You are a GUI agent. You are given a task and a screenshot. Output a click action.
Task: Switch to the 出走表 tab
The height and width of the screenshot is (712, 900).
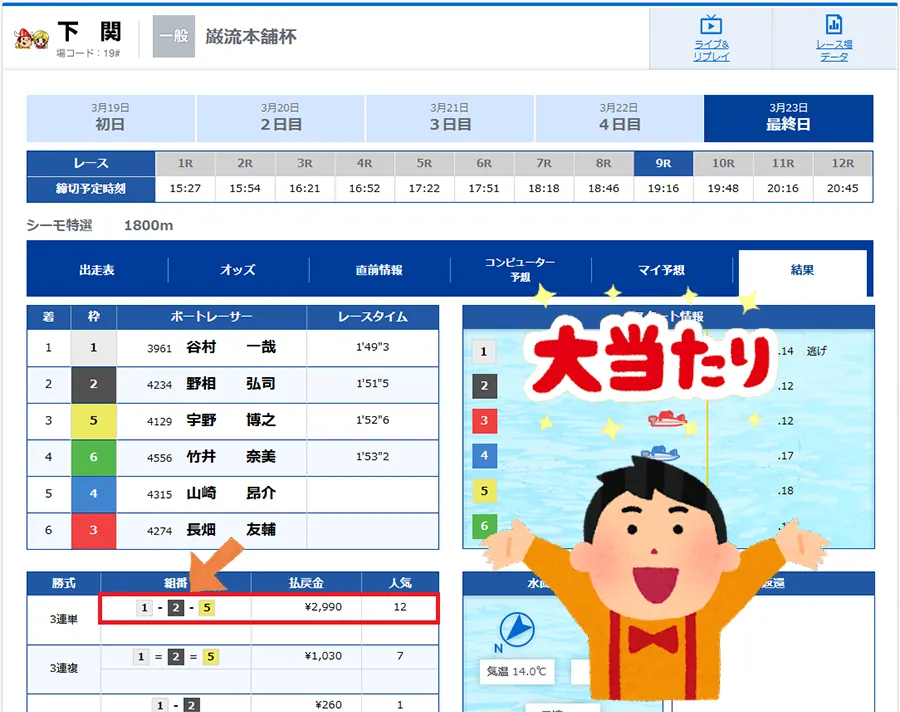click(x=97, y=270)
